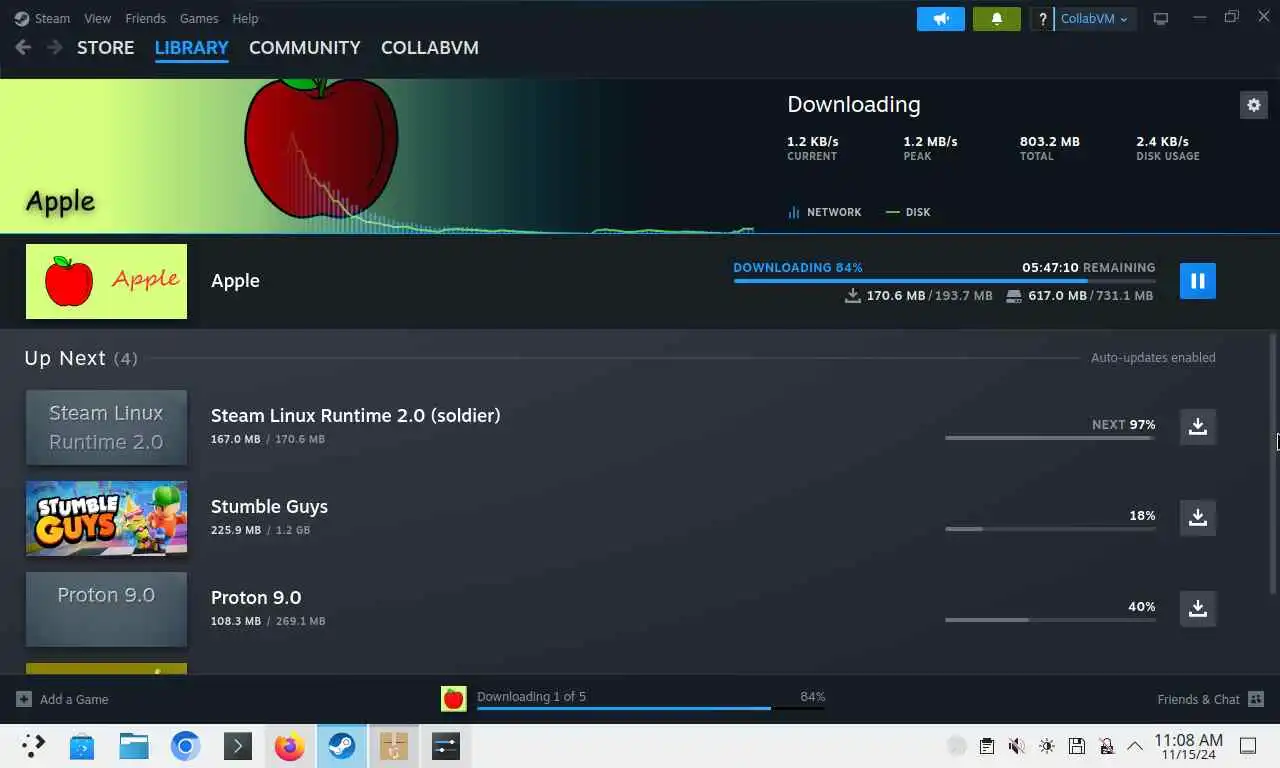Open the Steam announcements megaphone button
1280x768 pixels.
click(940, 19)
